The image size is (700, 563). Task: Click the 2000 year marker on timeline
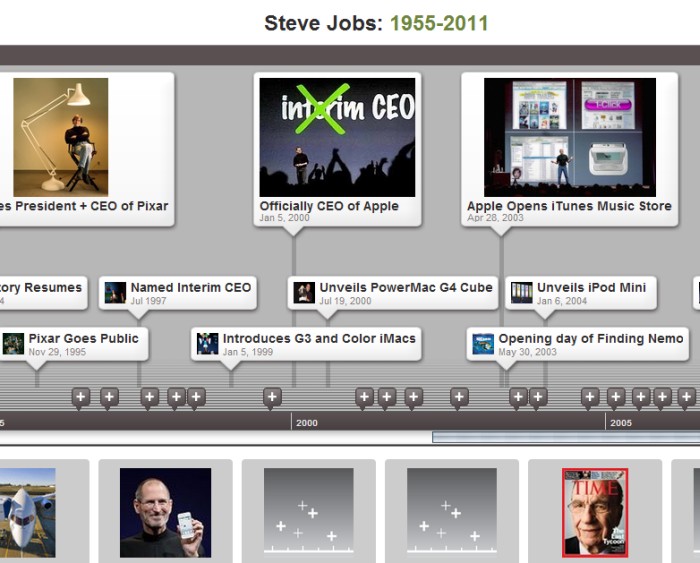point(307,423)
